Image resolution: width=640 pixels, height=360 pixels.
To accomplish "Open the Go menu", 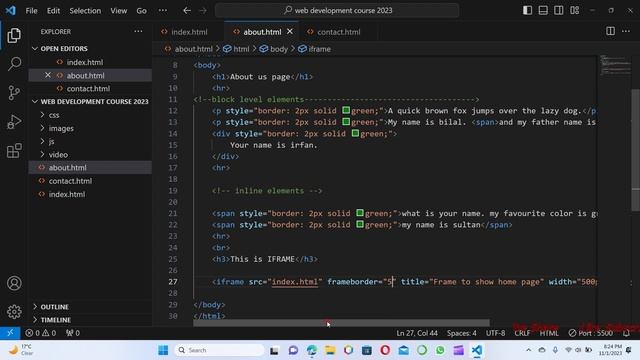I will pyautogui.click(x=141, y=11).
